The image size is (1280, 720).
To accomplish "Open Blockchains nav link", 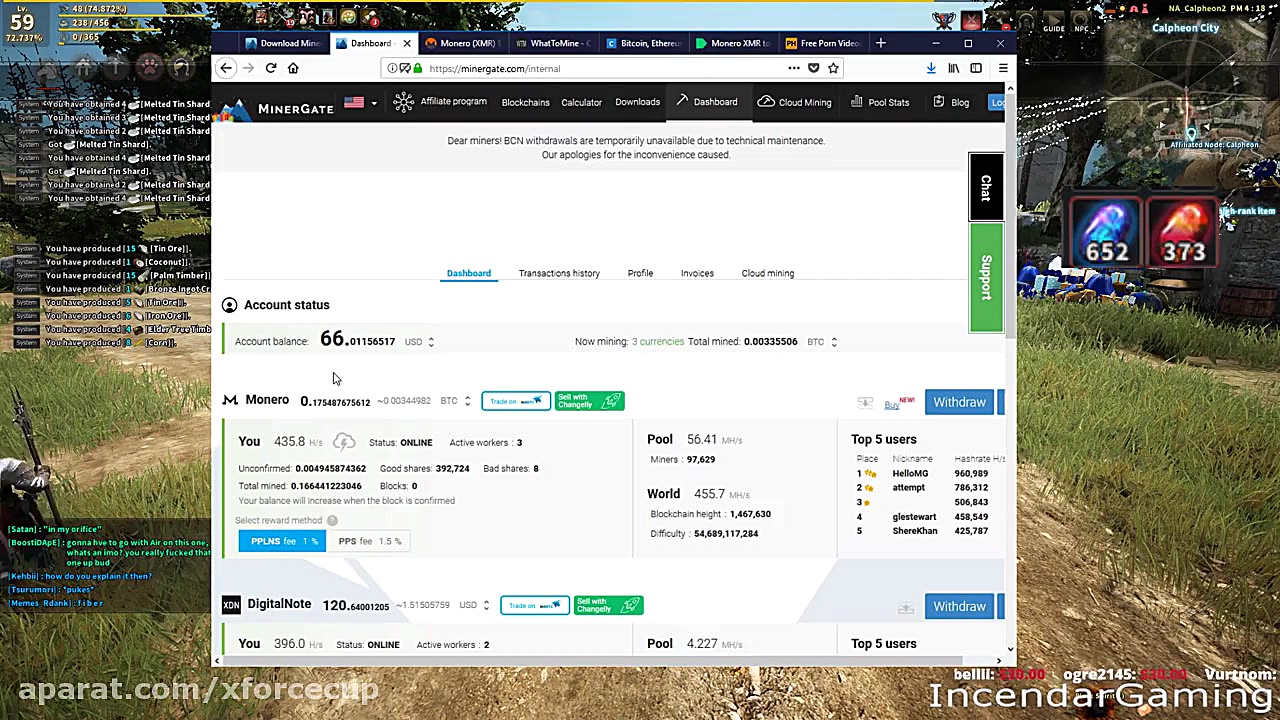I will pyautogui.click(x=525, y=102).
